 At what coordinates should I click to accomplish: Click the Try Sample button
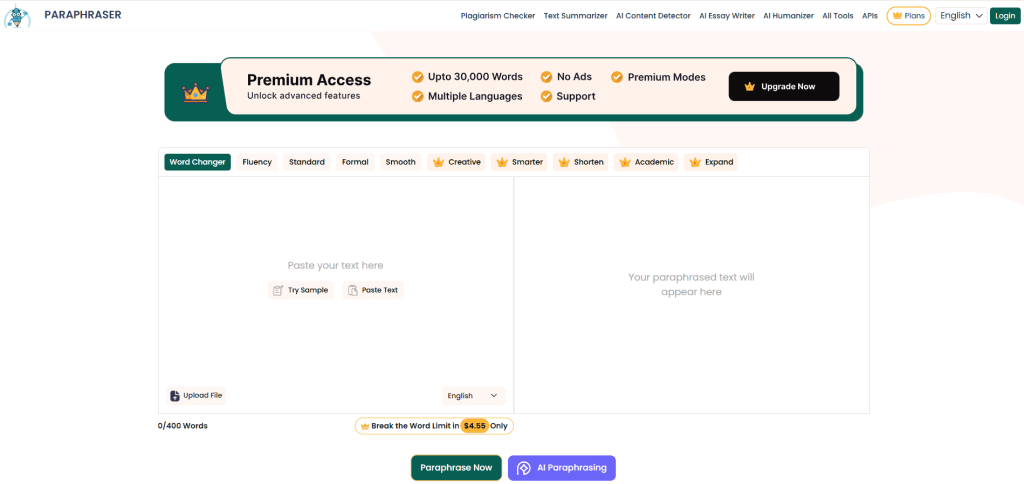(x=300, y=290)
